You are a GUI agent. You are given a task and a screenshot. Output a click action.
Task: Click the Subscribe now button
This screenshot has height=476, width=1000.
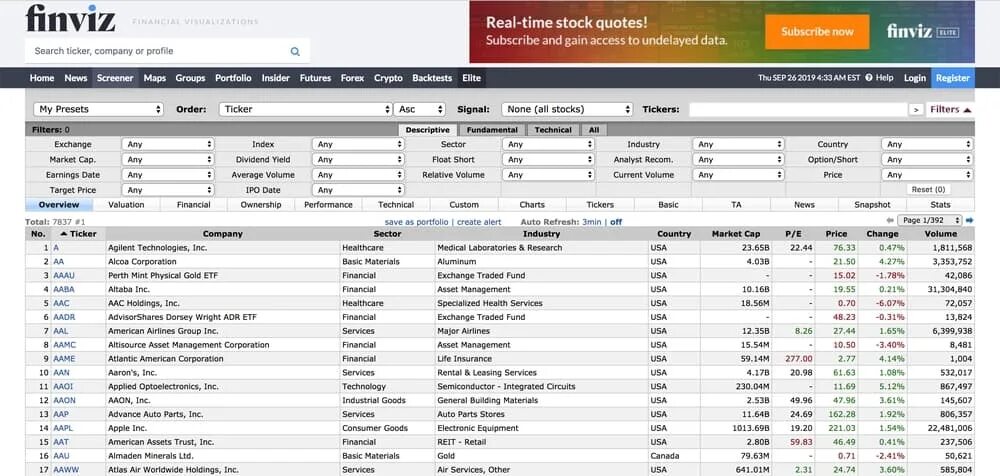click(x=817, y=31)
